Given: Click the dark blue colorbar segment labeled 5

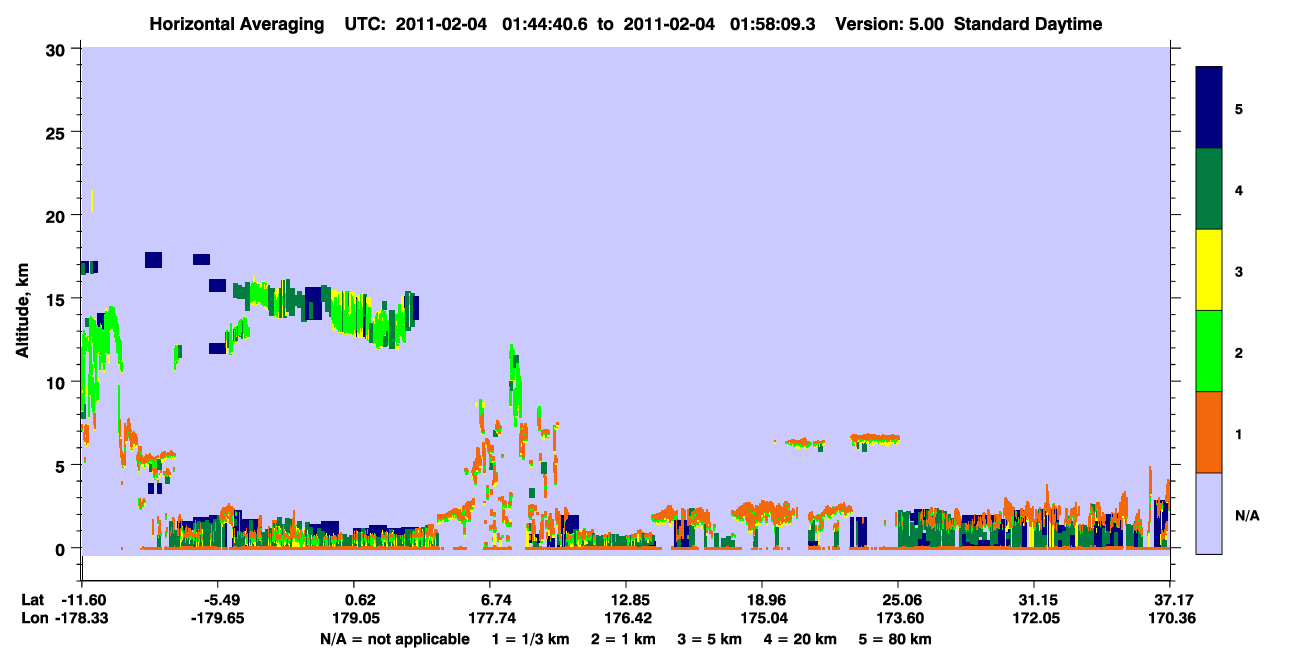Looking at the screenshot, I should point(1209,108).
